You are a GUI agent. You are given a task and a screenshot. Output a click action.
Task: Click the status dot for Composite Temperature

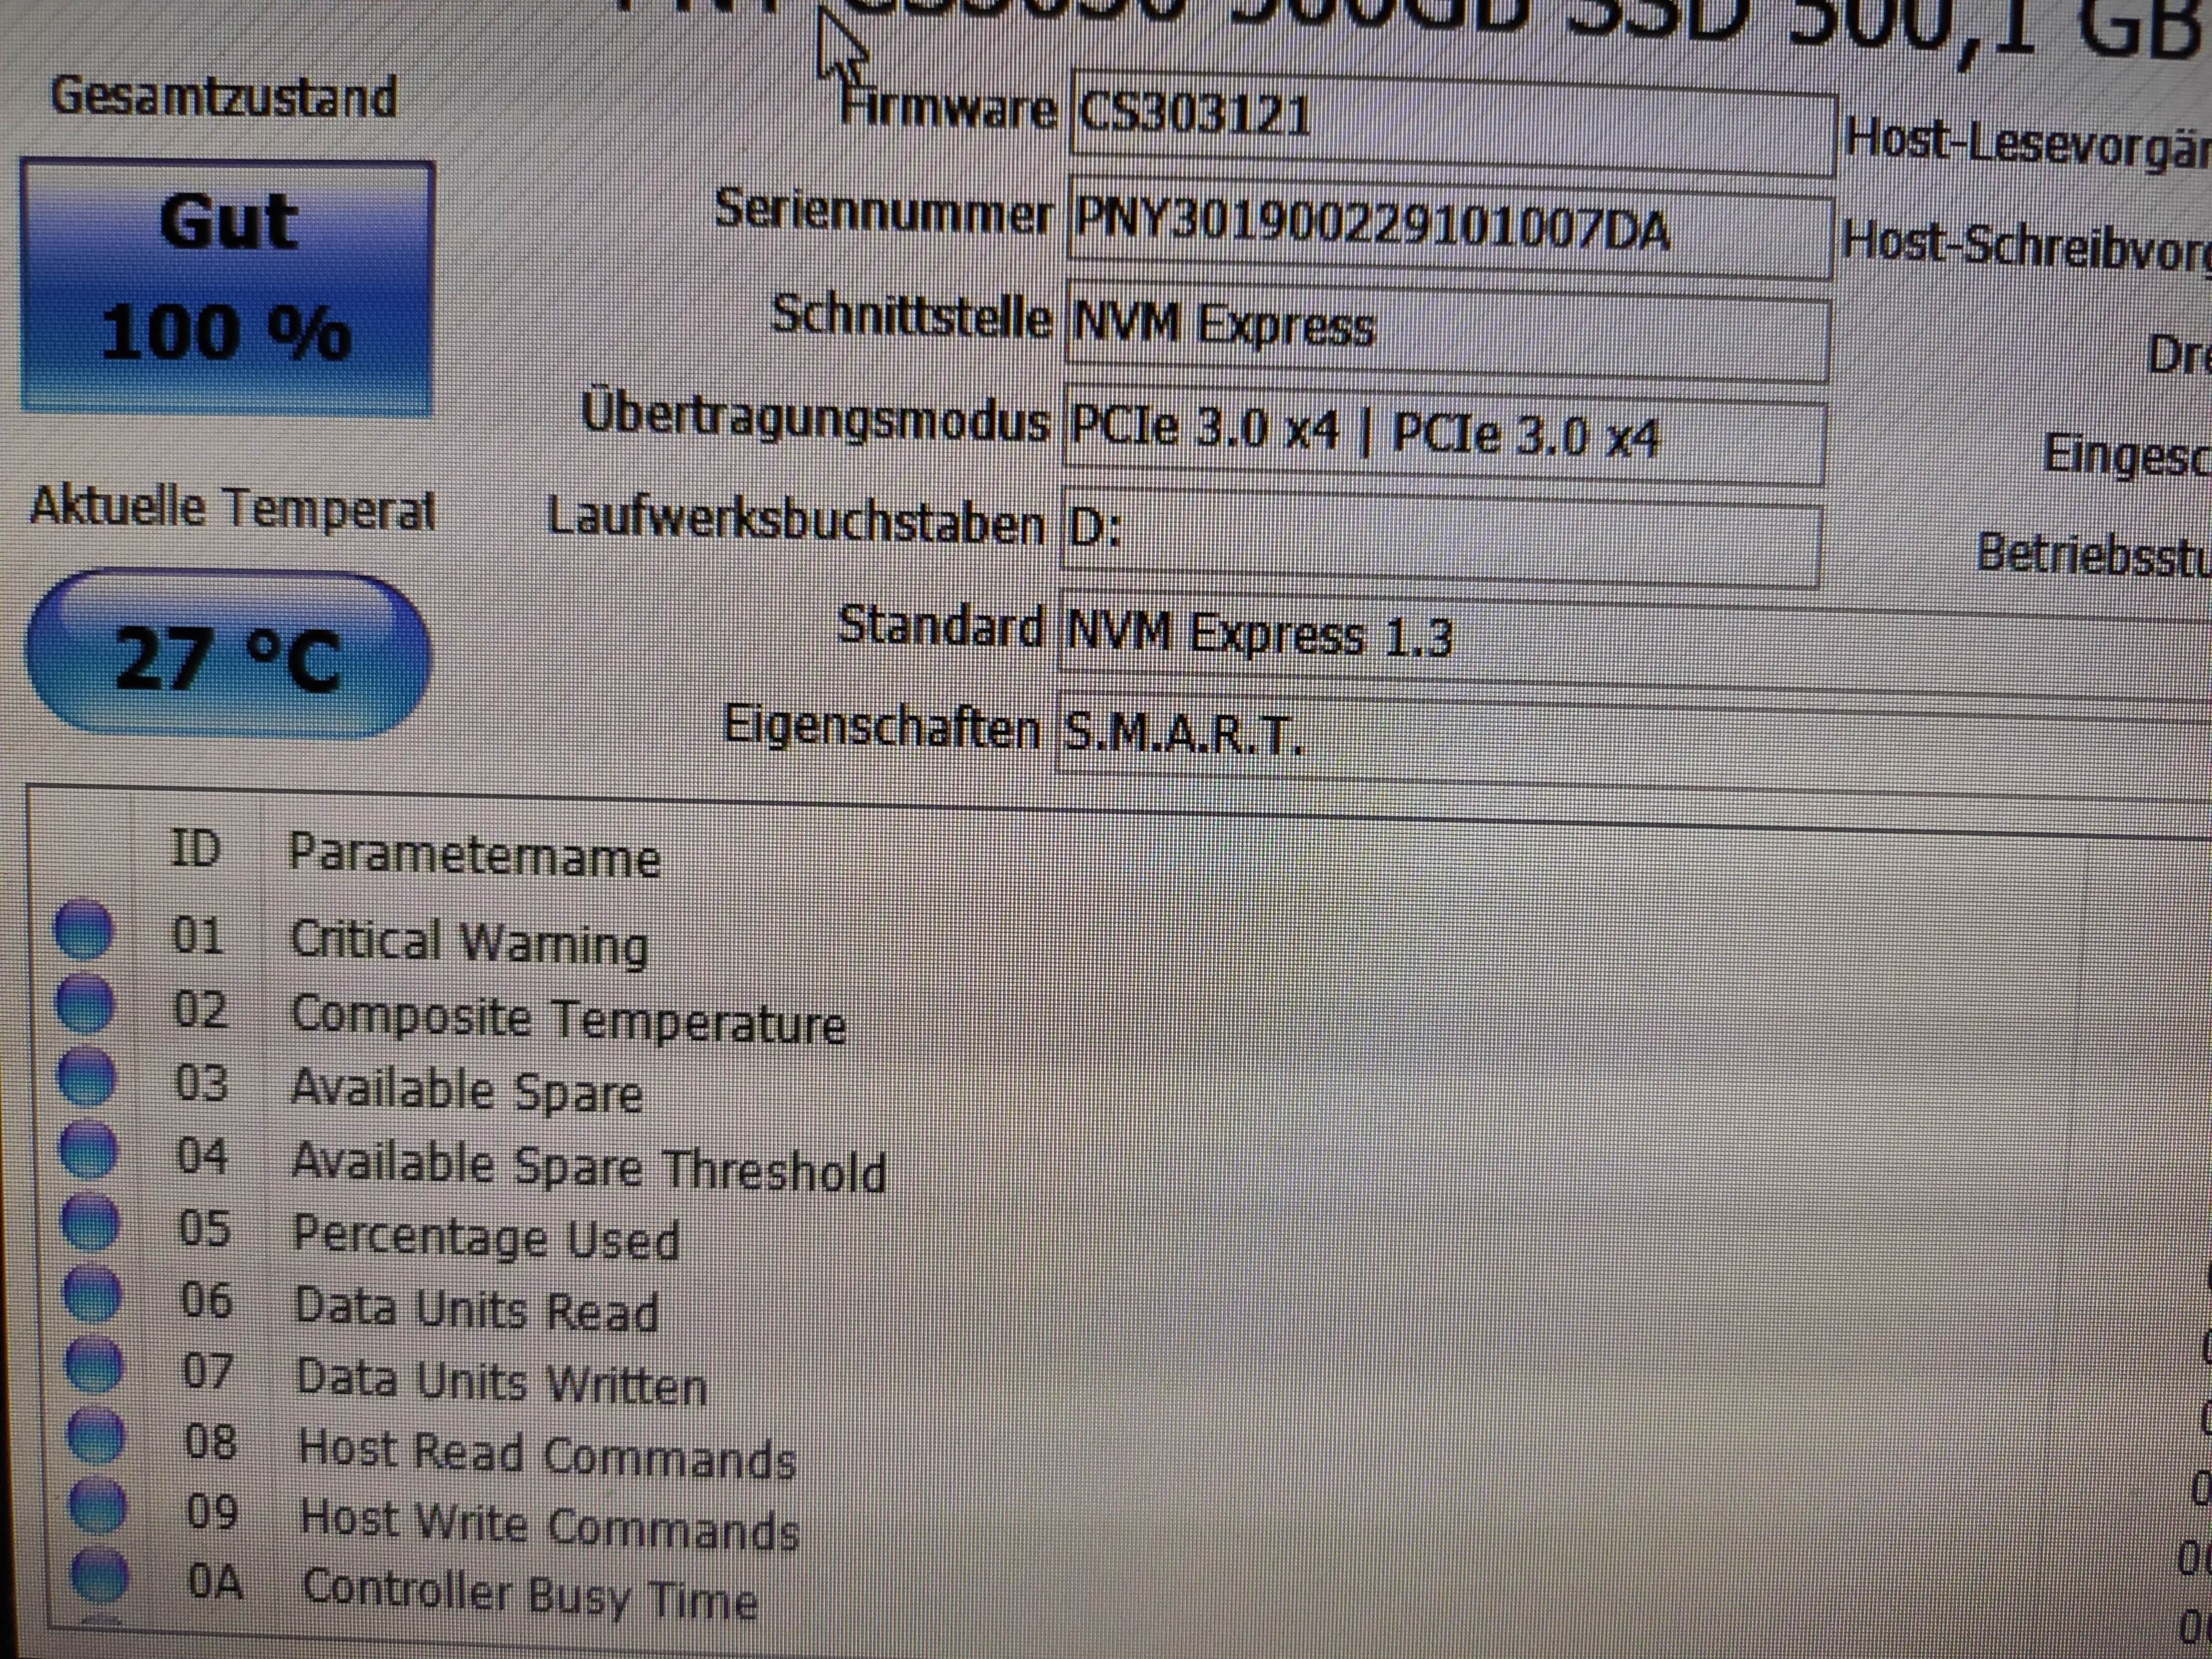pyautogui.click(x=85, y=1004)
